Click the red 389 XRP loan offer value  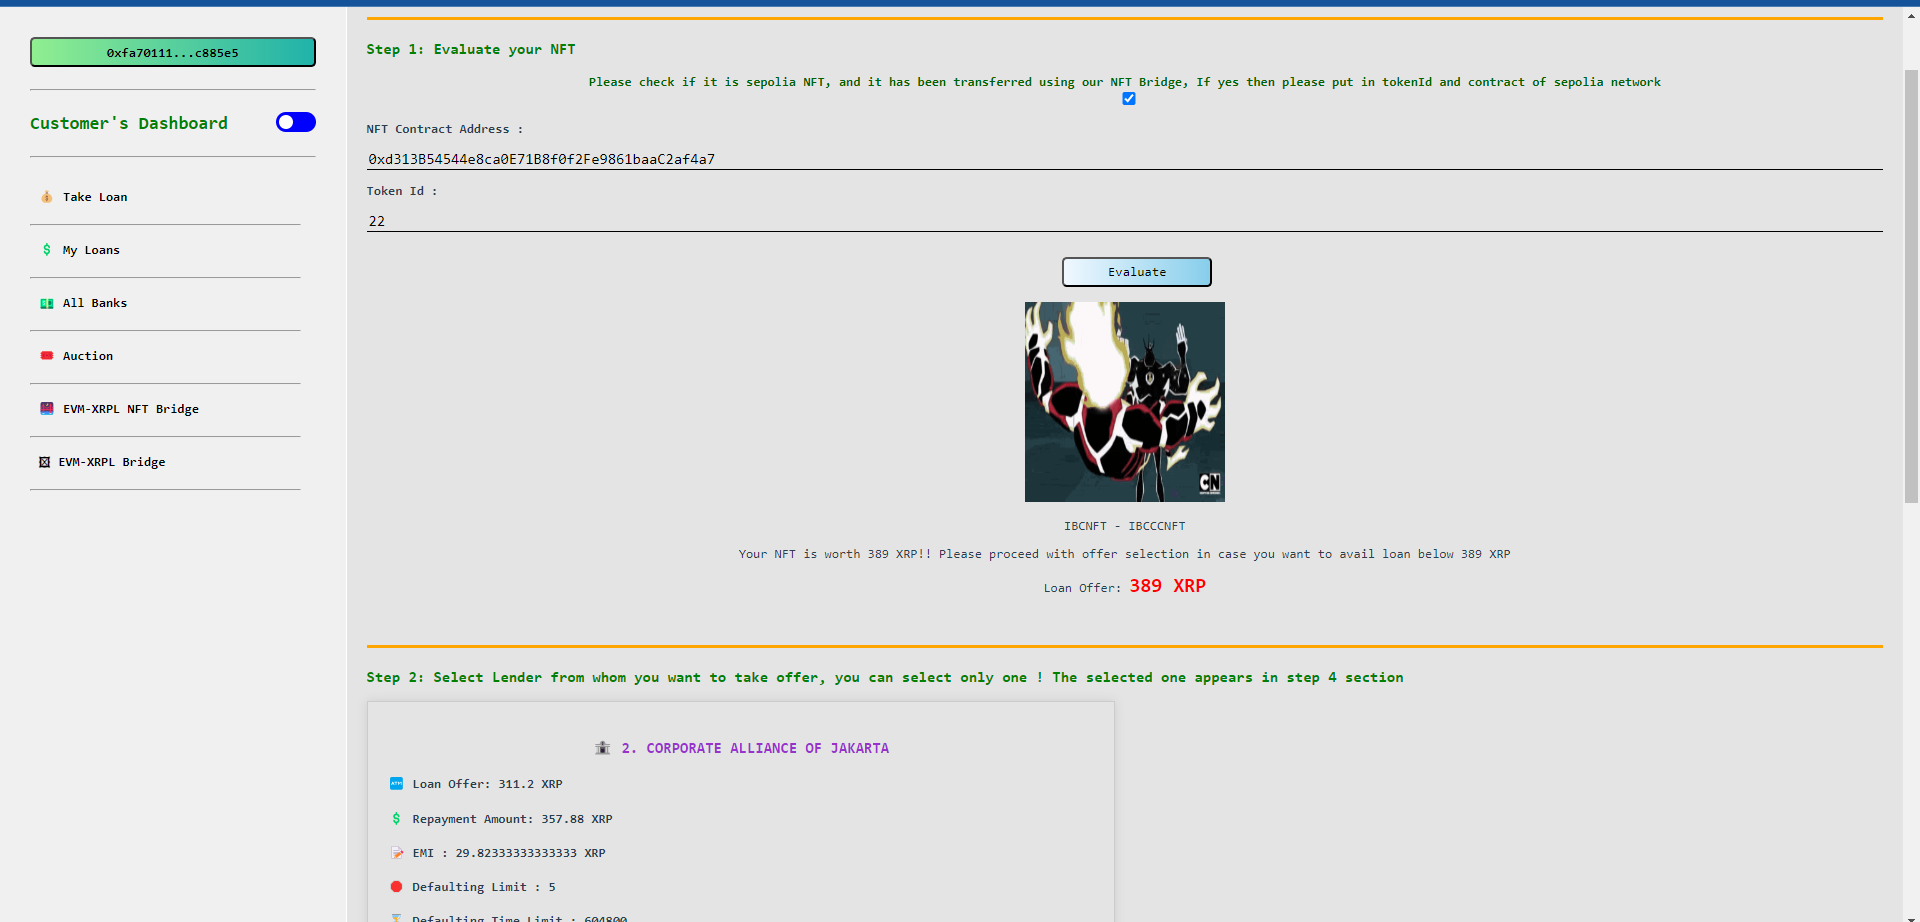pos(1168,586)
